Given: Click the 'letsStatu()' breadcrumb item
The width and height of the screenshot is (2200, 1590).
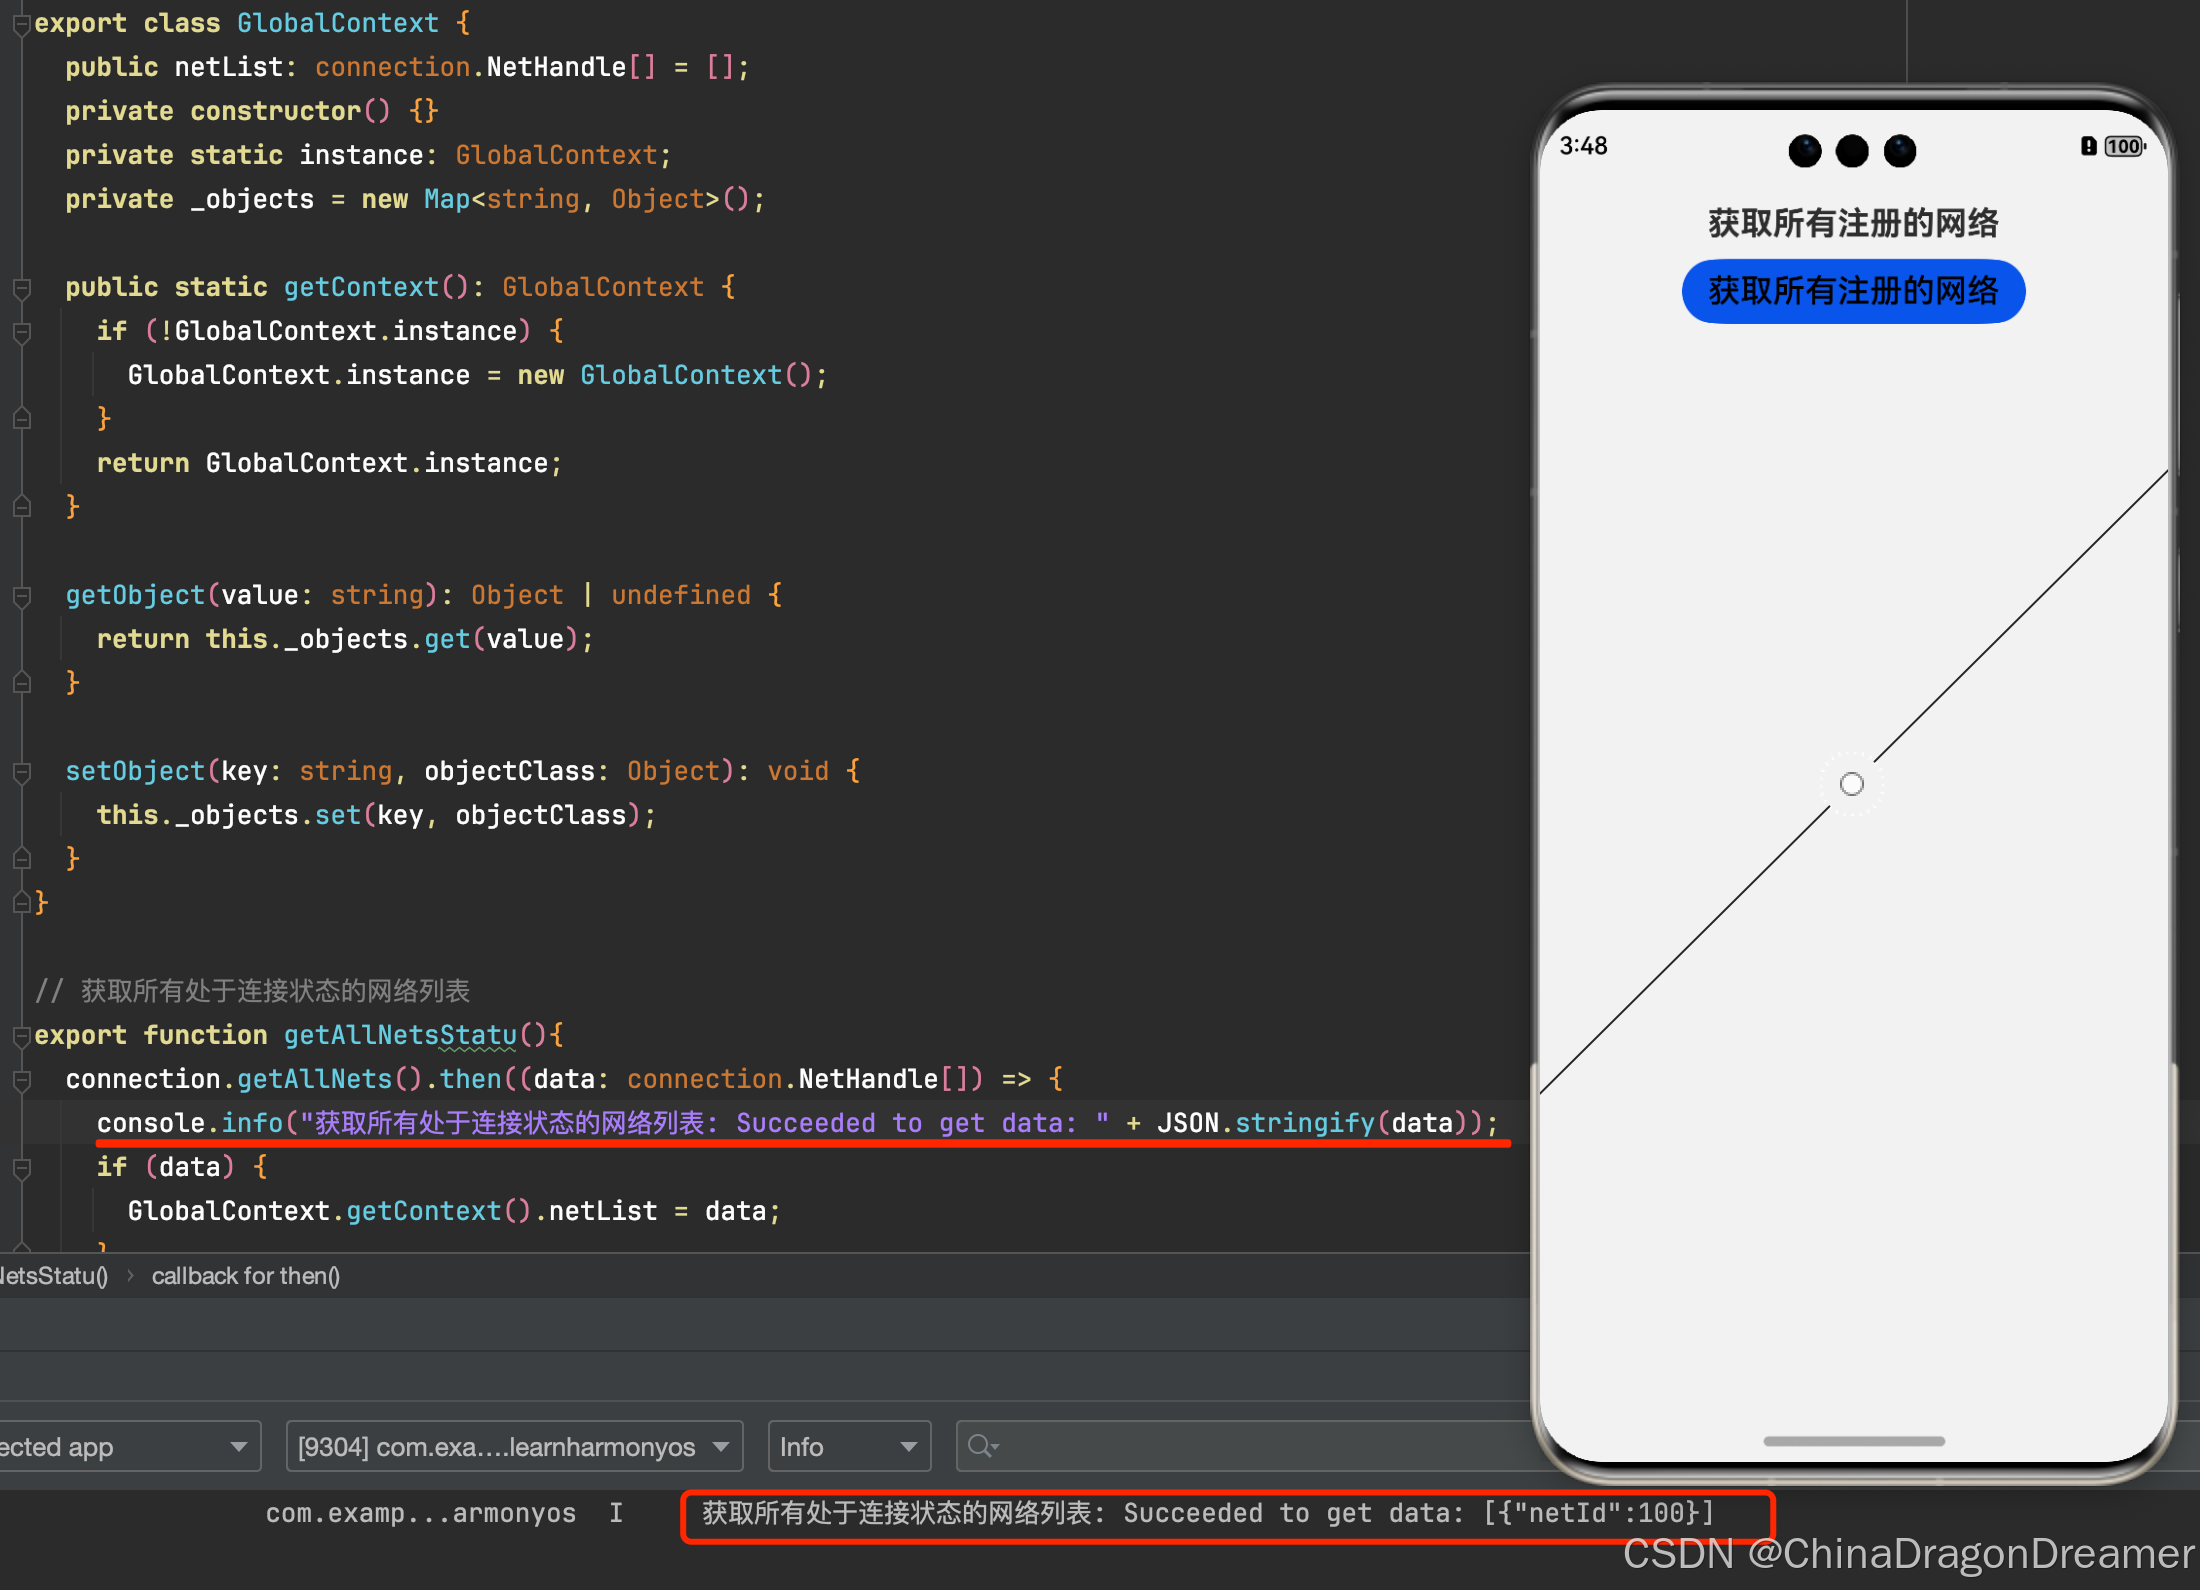Looking at the screenshot, I should 54,1276.
